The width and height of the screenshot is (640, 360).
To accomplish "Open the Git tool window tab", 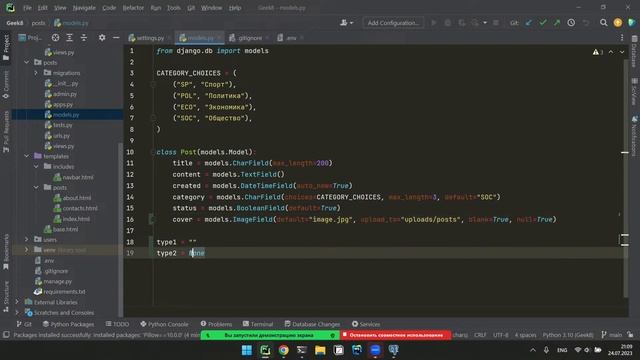I will click(24, 324).
